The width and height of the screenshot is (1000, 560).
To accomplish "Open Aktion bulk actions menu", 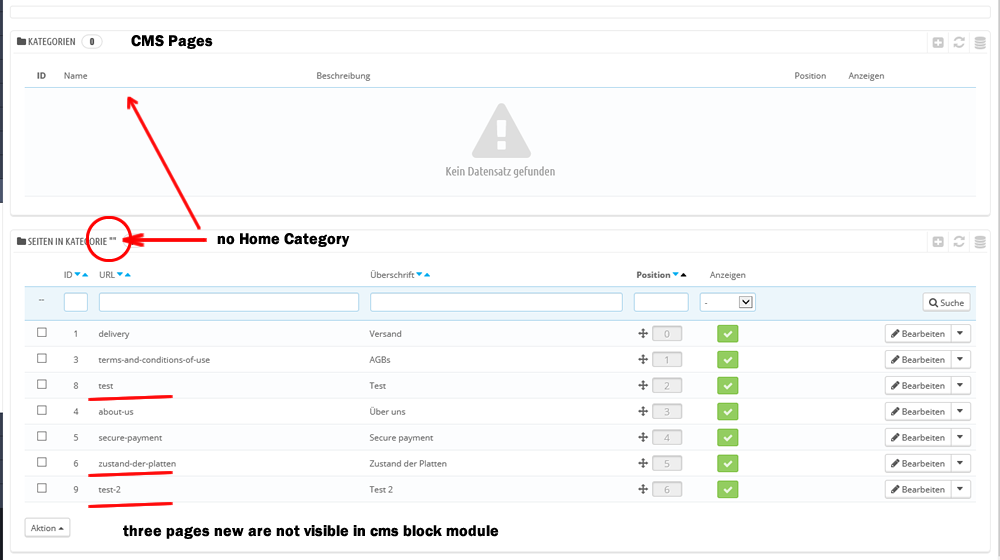I will 47,528.
